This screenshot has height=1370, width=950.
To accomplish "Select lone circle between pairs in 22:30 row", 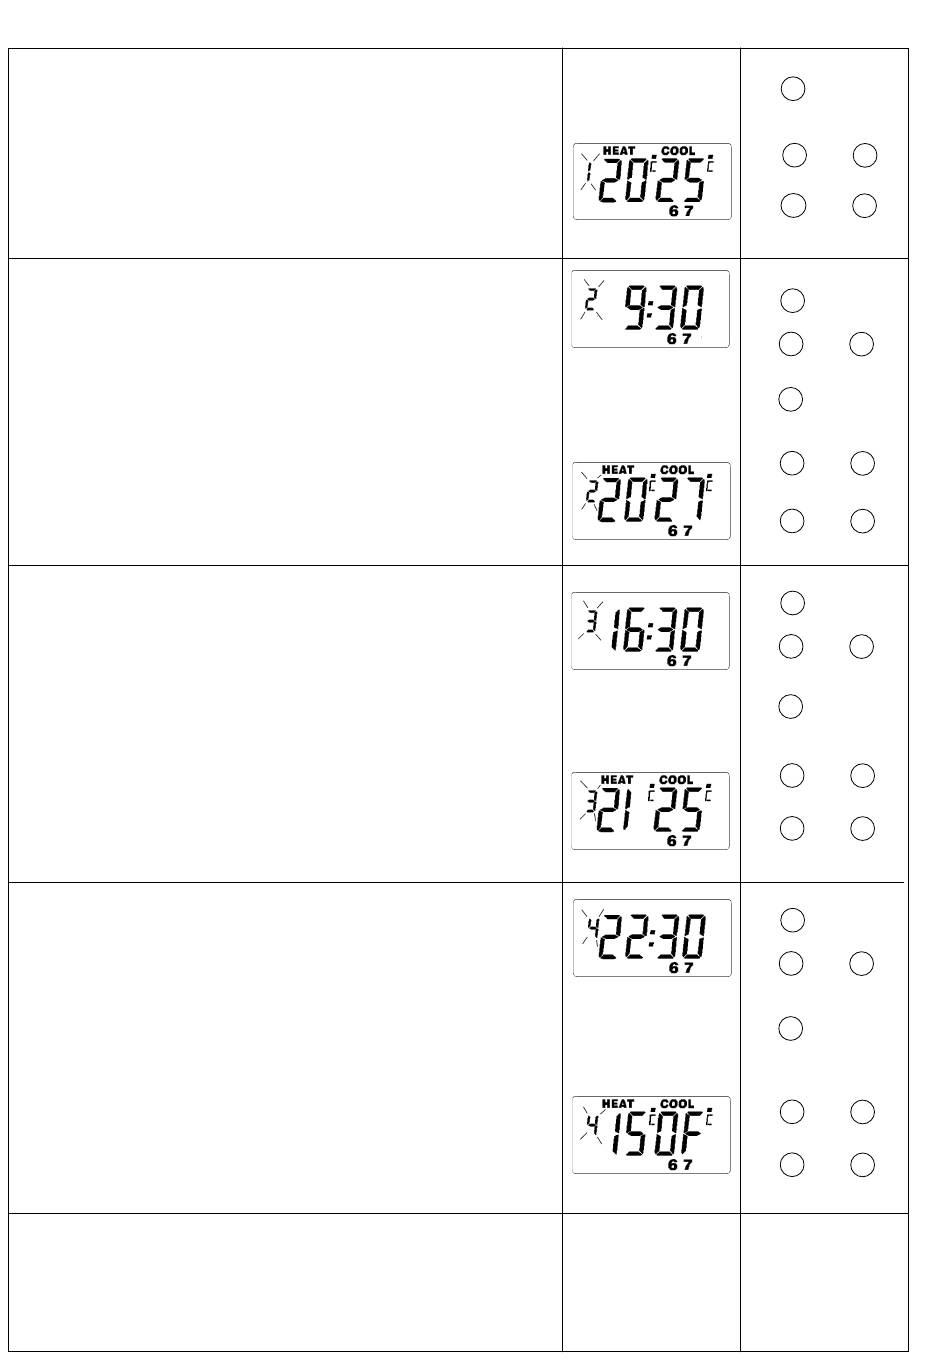I will click(791, 1028).
